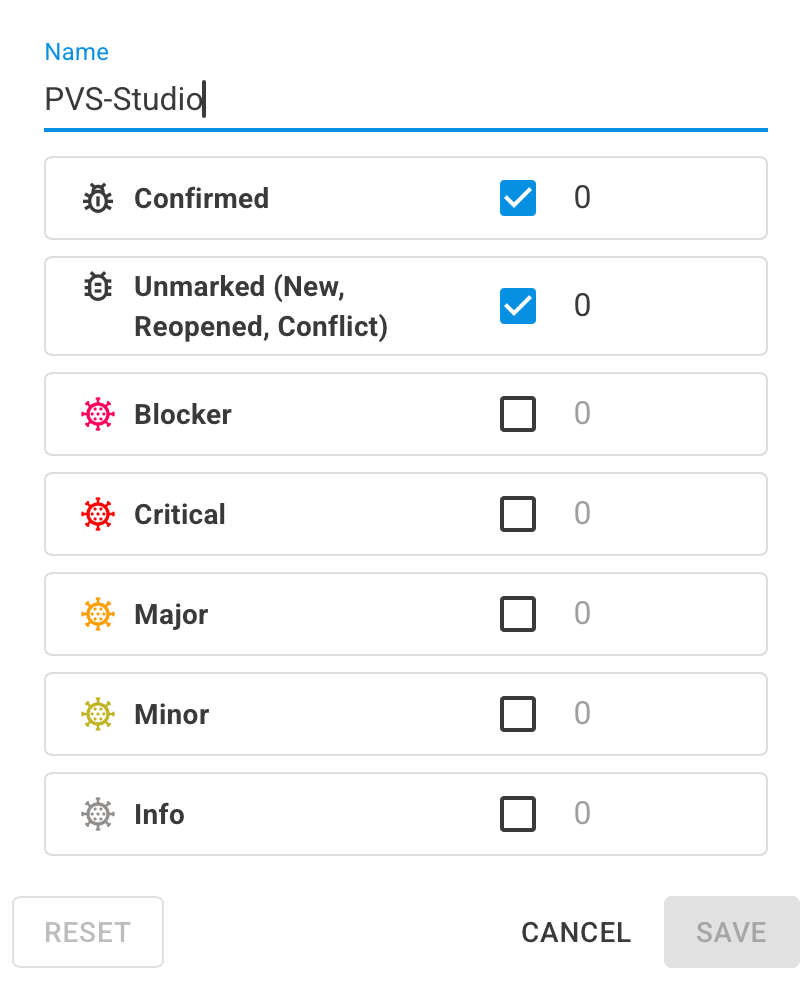This screenshot has width=812, height=982.
Task: Click the SAVE button
Action: (731, 932)
